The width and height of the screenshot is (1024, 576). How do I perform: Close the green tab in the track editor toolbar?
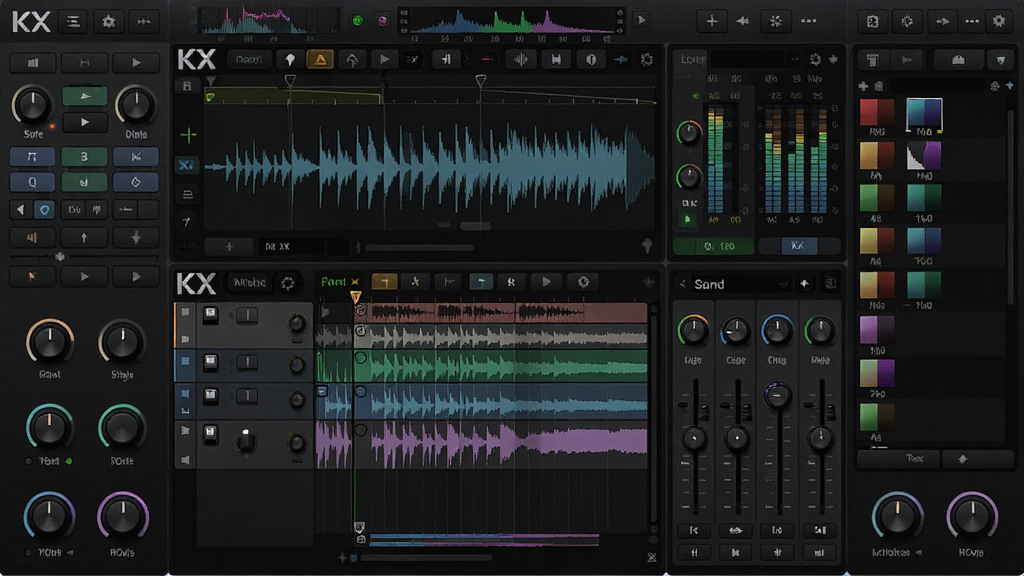[355, 281]
